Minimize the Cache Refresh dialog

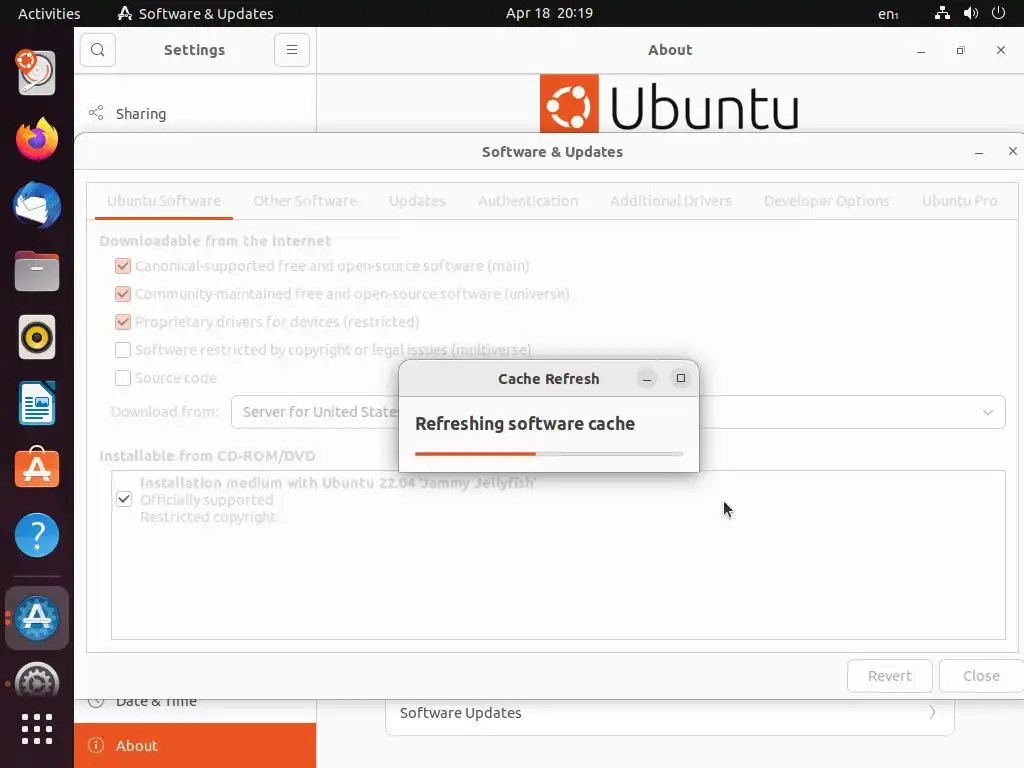click(647, 379)
